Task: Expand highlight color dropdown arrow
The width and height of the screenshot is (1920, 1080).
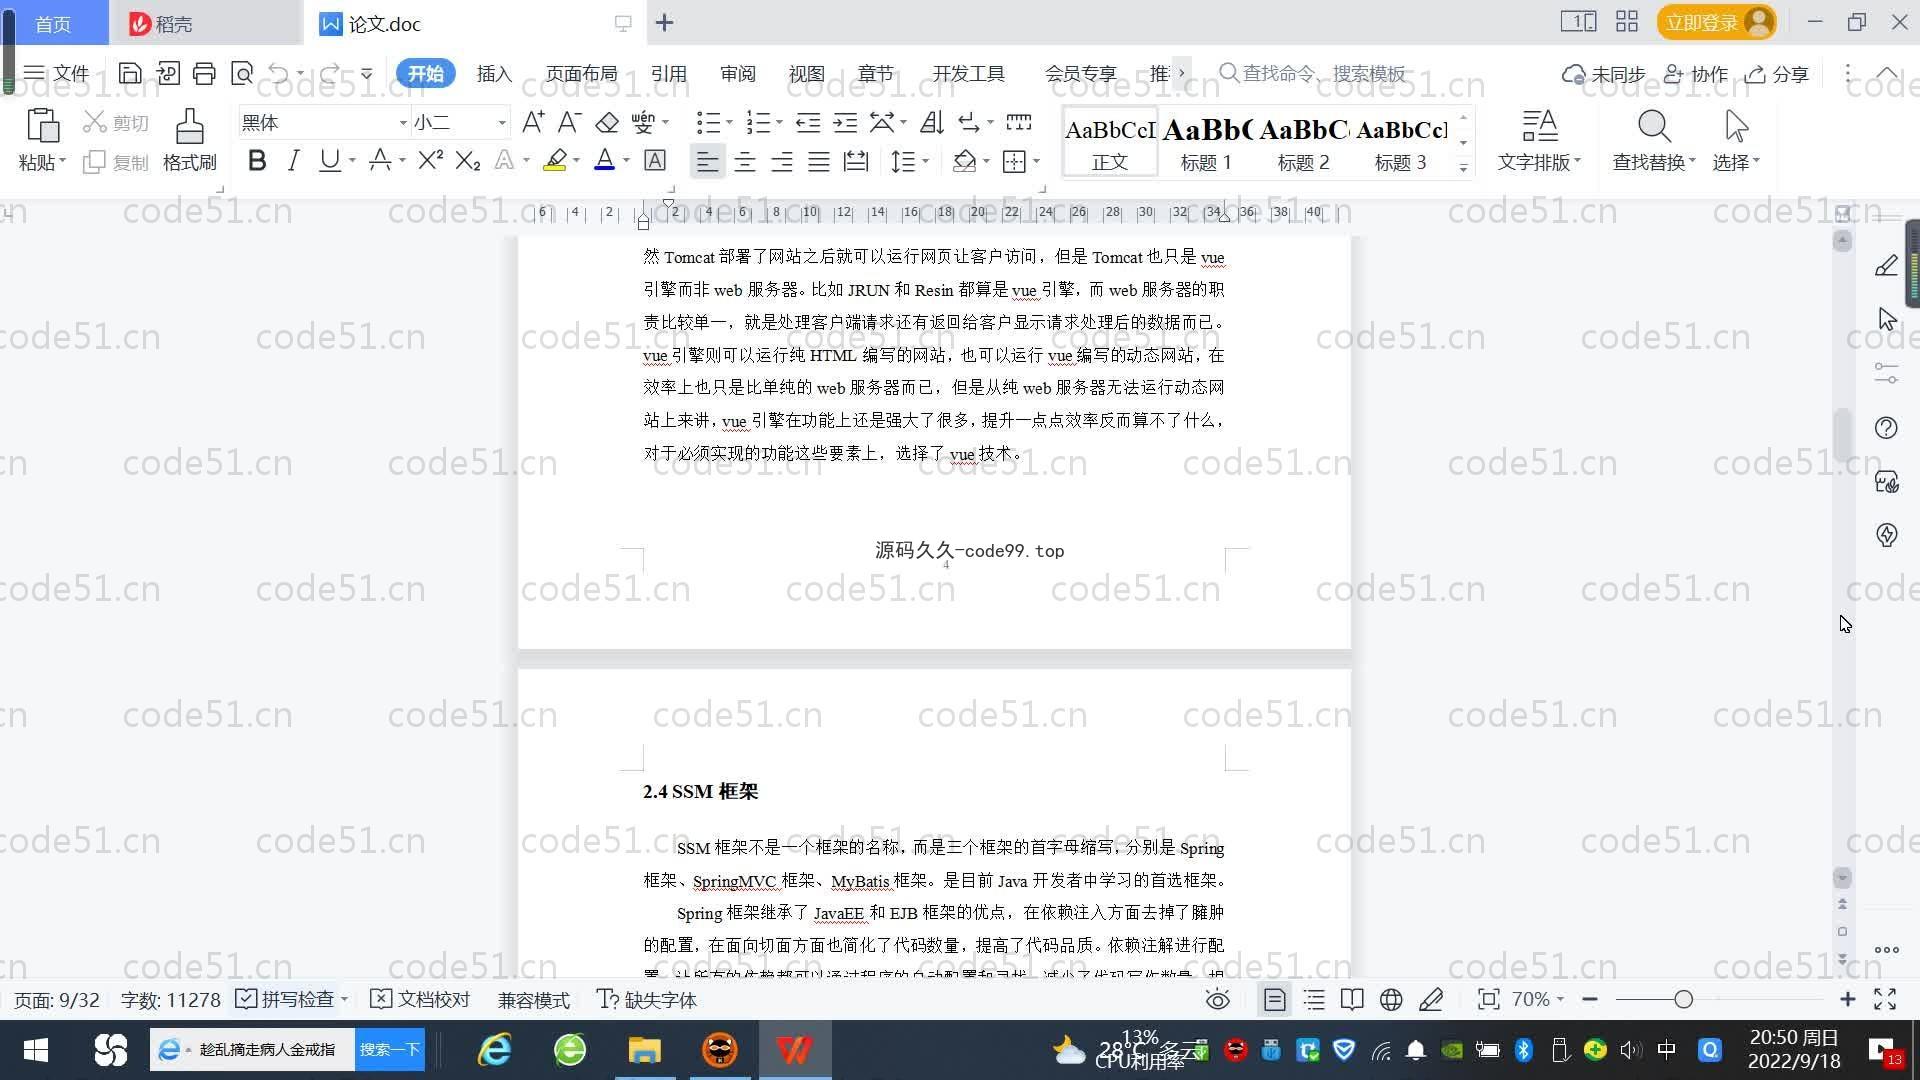Action: click(x=577, y=161)
